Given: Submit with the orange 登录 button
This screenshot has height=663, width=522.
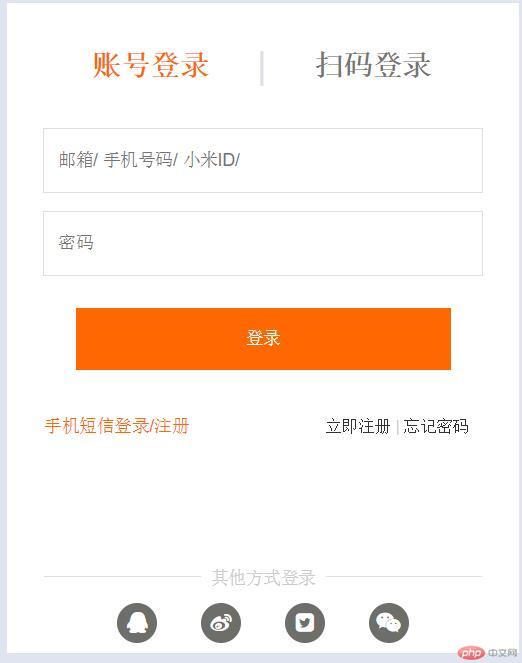Looking at the screenshot, I should [263, 339].
